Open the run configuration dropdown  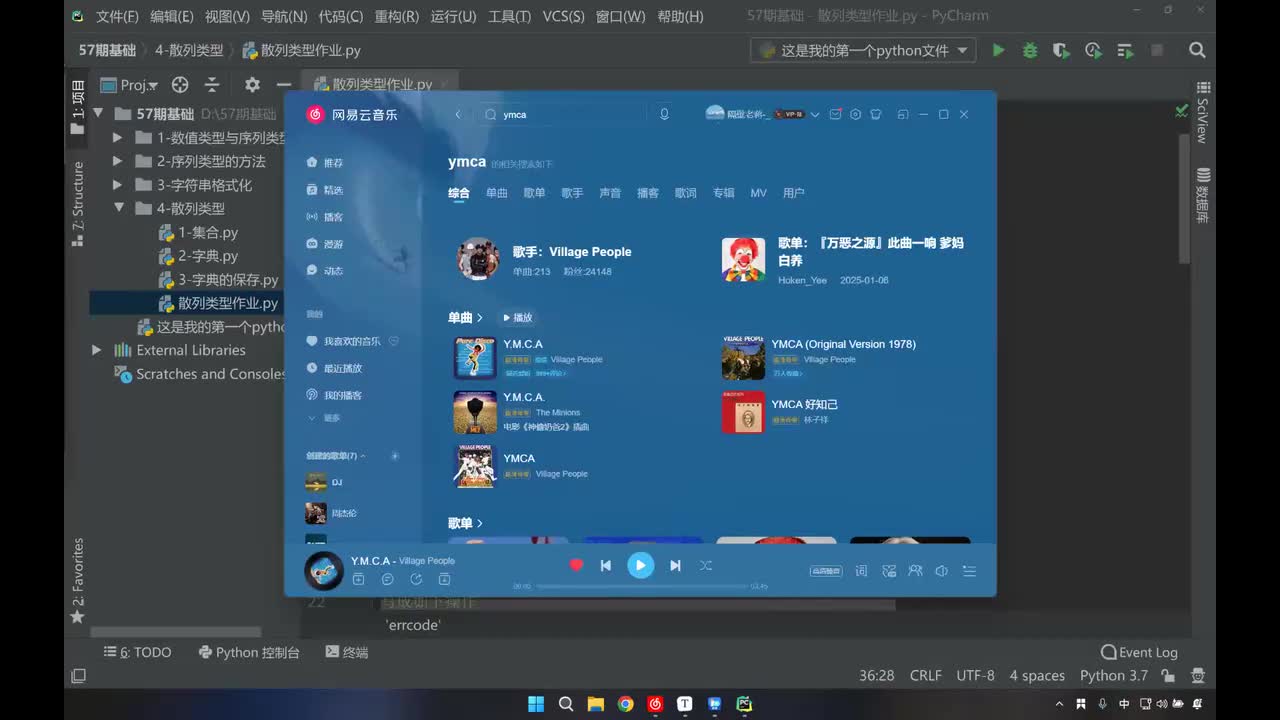[x=864, y=50]
